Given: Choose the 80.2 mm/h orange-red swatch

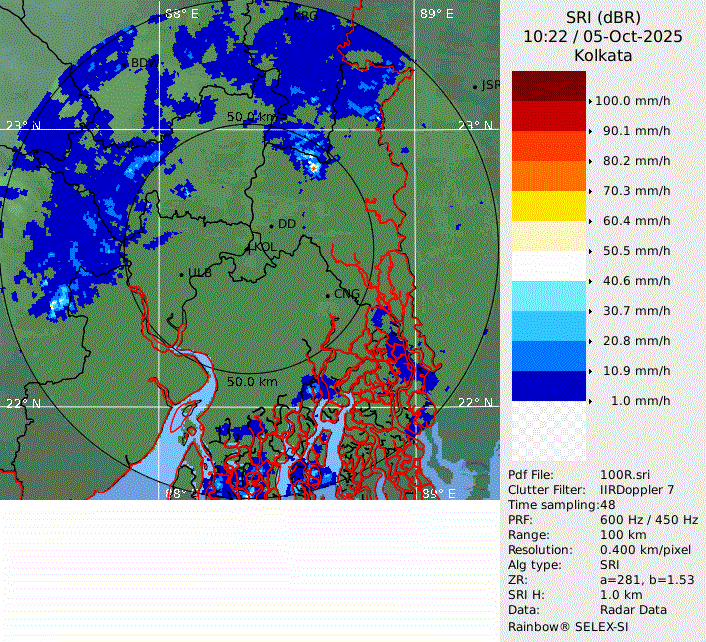Looking at the screenshot, I should [x=548, y=146].
